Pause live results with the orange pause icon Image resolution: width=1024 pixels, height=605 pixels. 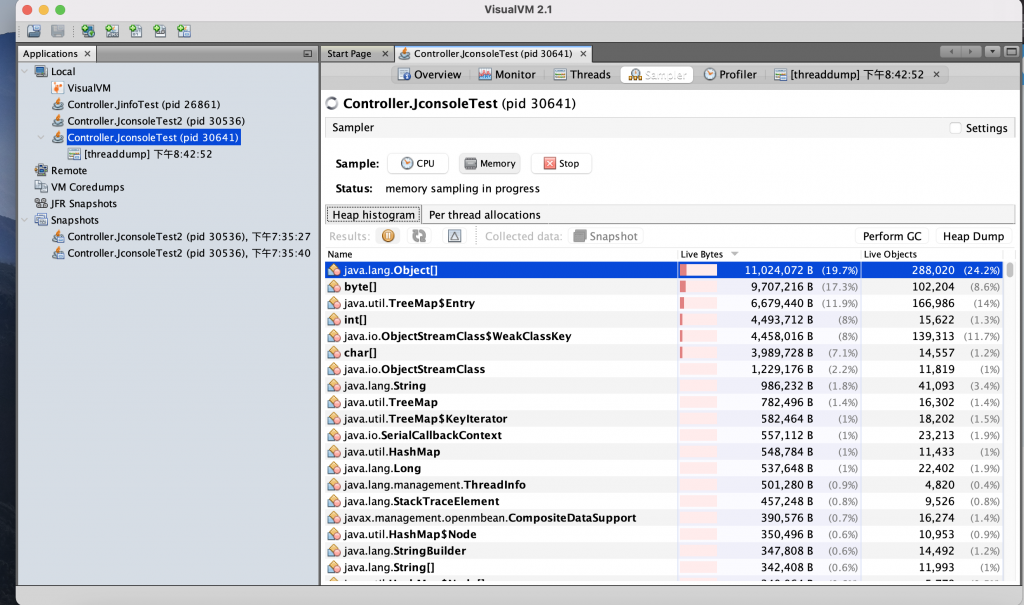tap(388, 236)
